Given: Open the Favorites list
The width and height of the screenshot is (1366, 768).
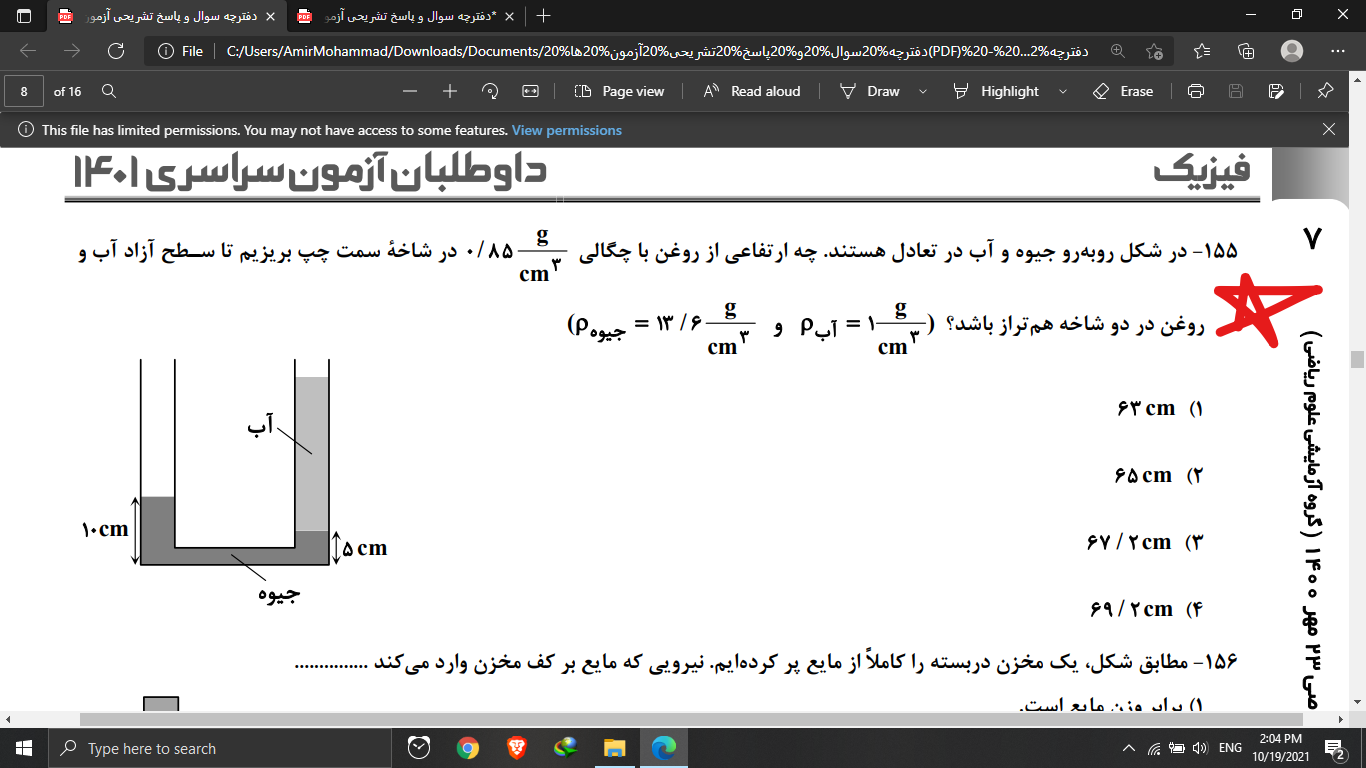Looking at the screenshot, I should [x=1202, y=51].
